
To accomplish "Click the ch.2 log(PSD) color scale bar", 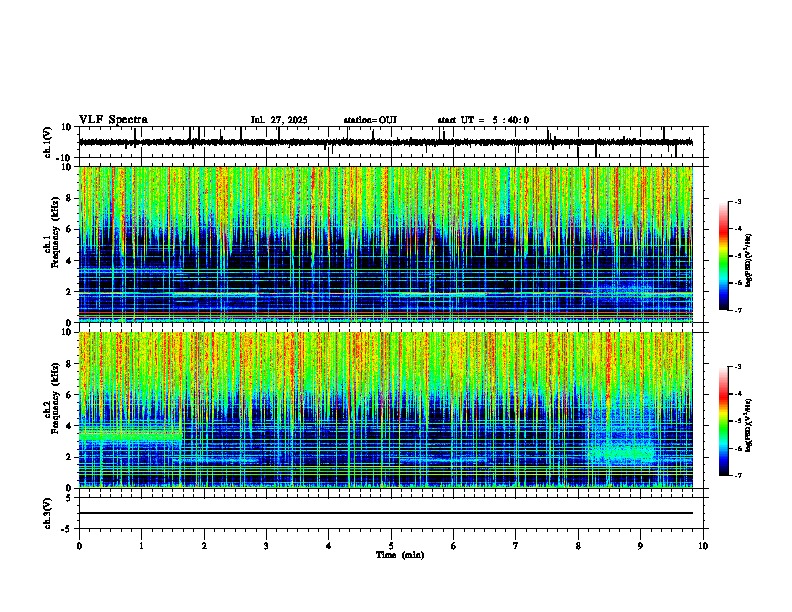I will tap(724, 421).
